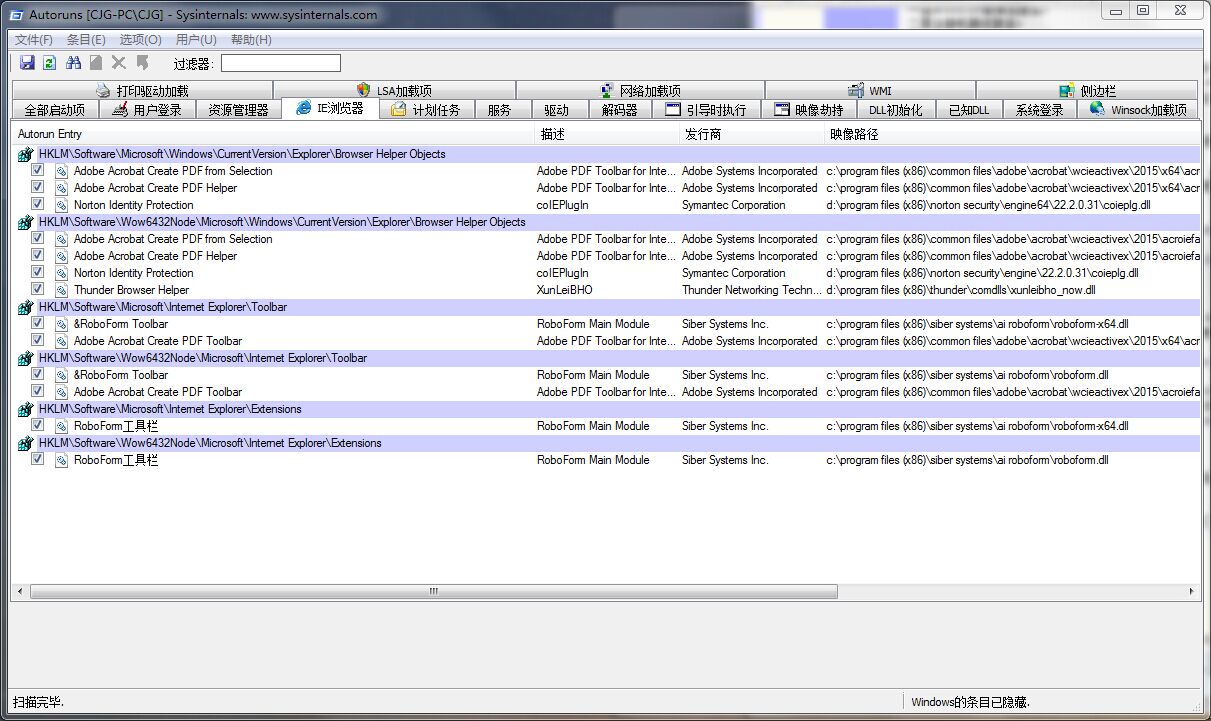Sort by the 发行商 column header
Screen dimensions: 1211x721
[703, 134]
